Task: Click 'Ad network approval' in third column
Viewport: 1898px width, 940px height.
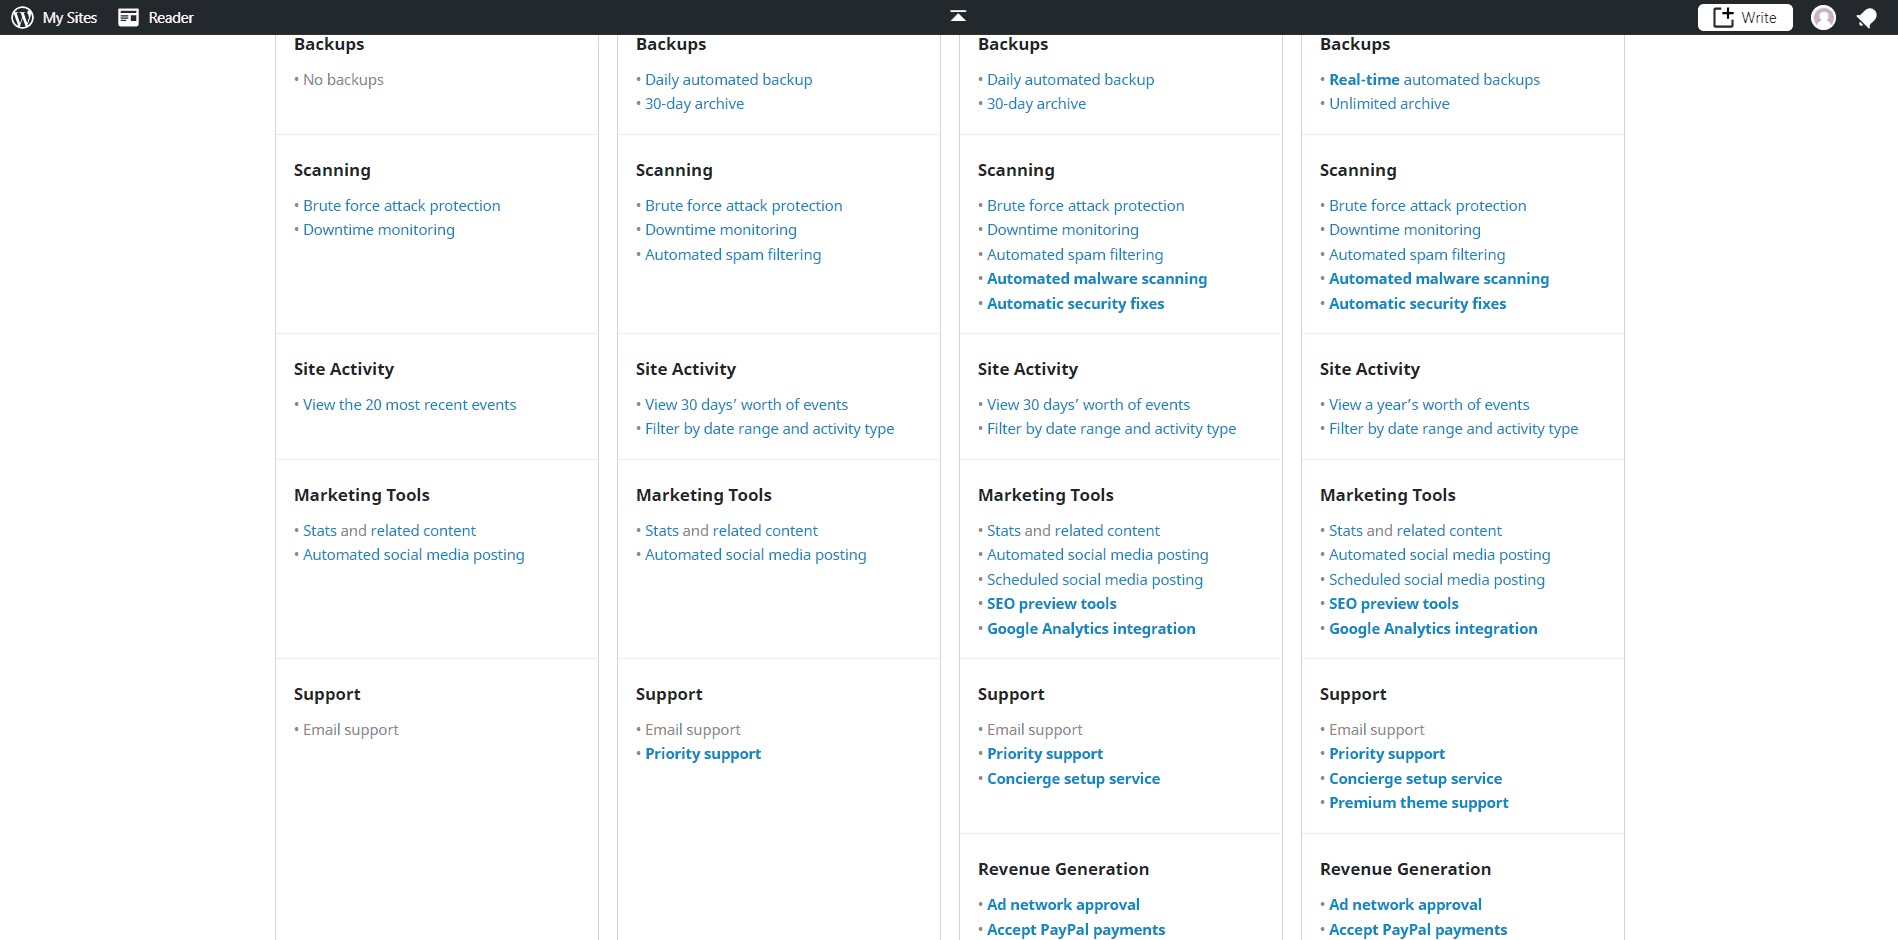Action: tap(1063, 905)
